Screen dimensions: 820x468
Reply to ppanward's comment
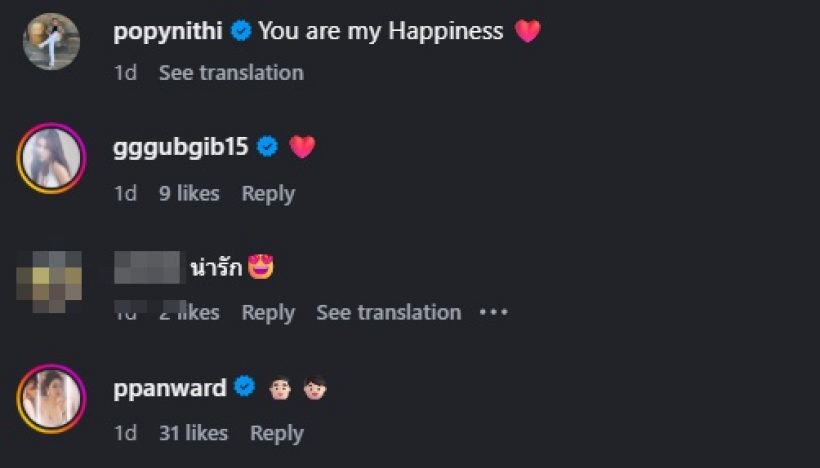tap(276, 433)
